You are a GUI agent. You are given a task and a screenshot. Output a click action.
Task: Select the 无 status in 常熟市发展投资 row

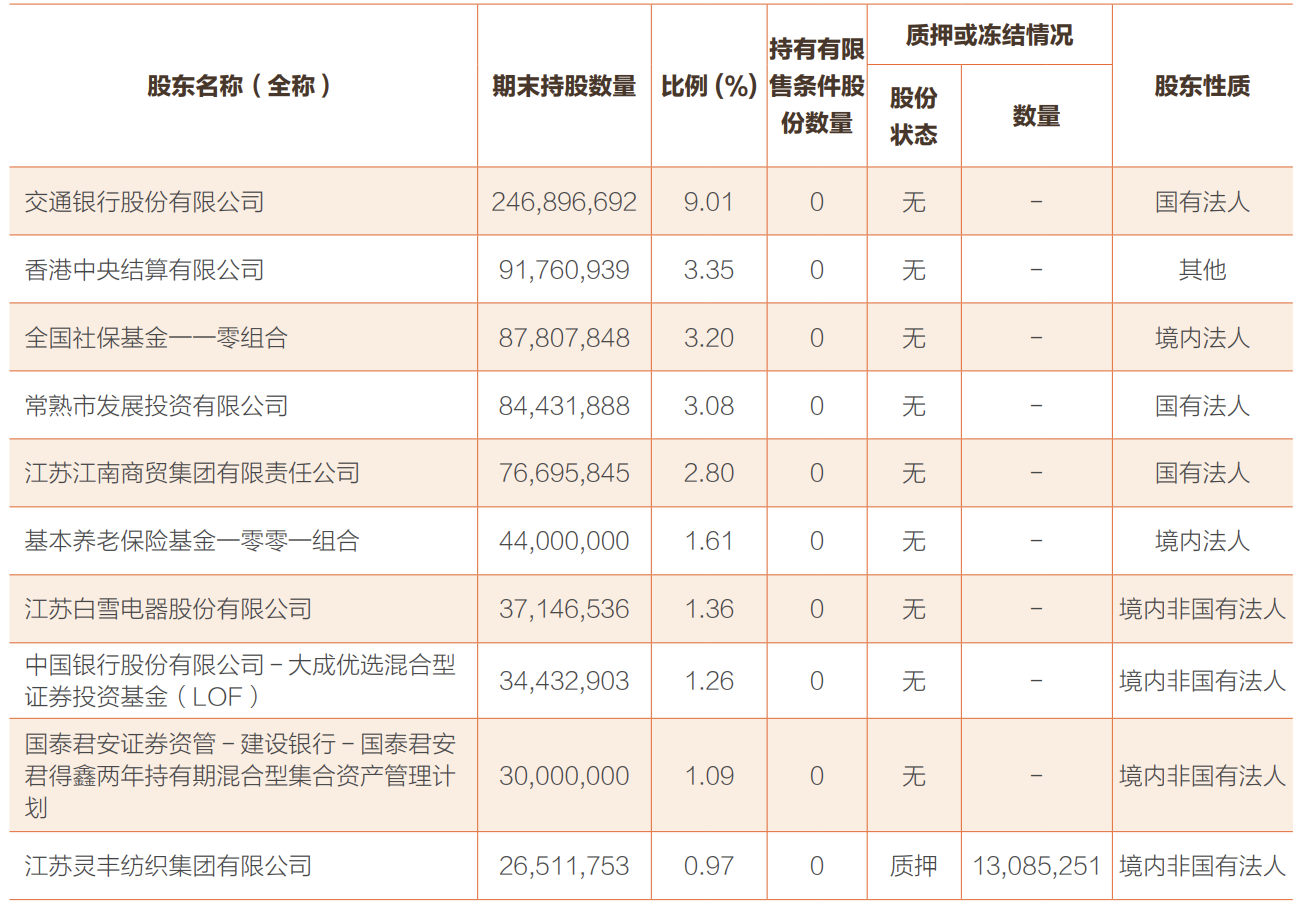[914, 406]
